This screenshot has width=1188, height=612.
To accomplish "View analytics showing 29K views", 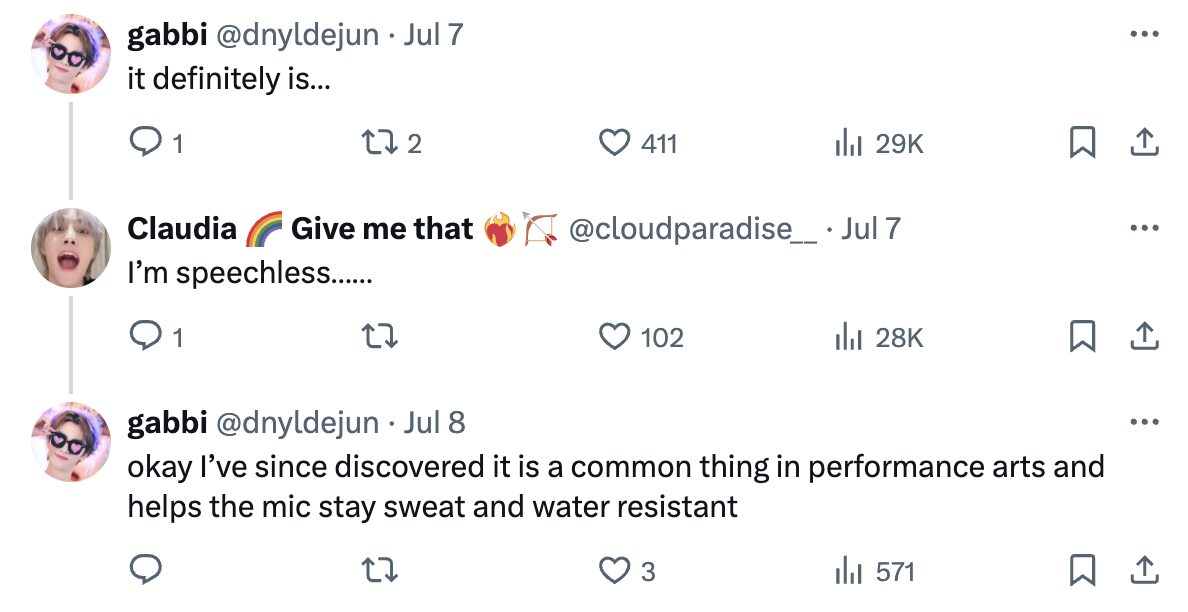I will [848, 144].
